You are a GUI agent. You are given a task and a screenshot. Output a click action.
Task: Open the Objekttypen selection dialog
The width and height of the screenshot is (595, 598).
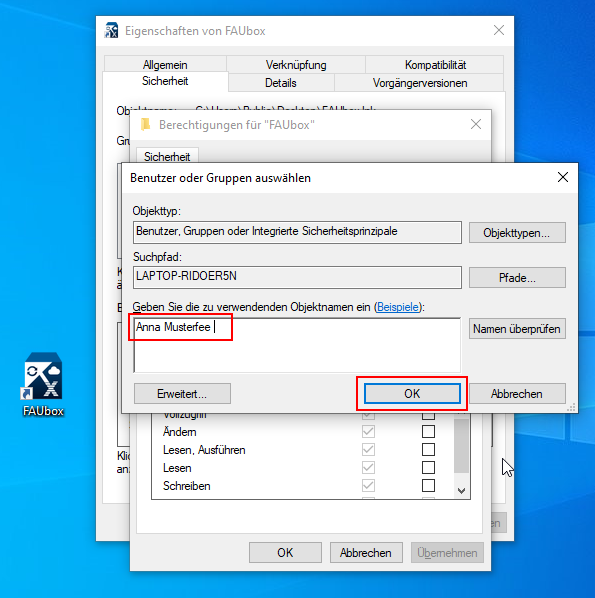(517, 233)
